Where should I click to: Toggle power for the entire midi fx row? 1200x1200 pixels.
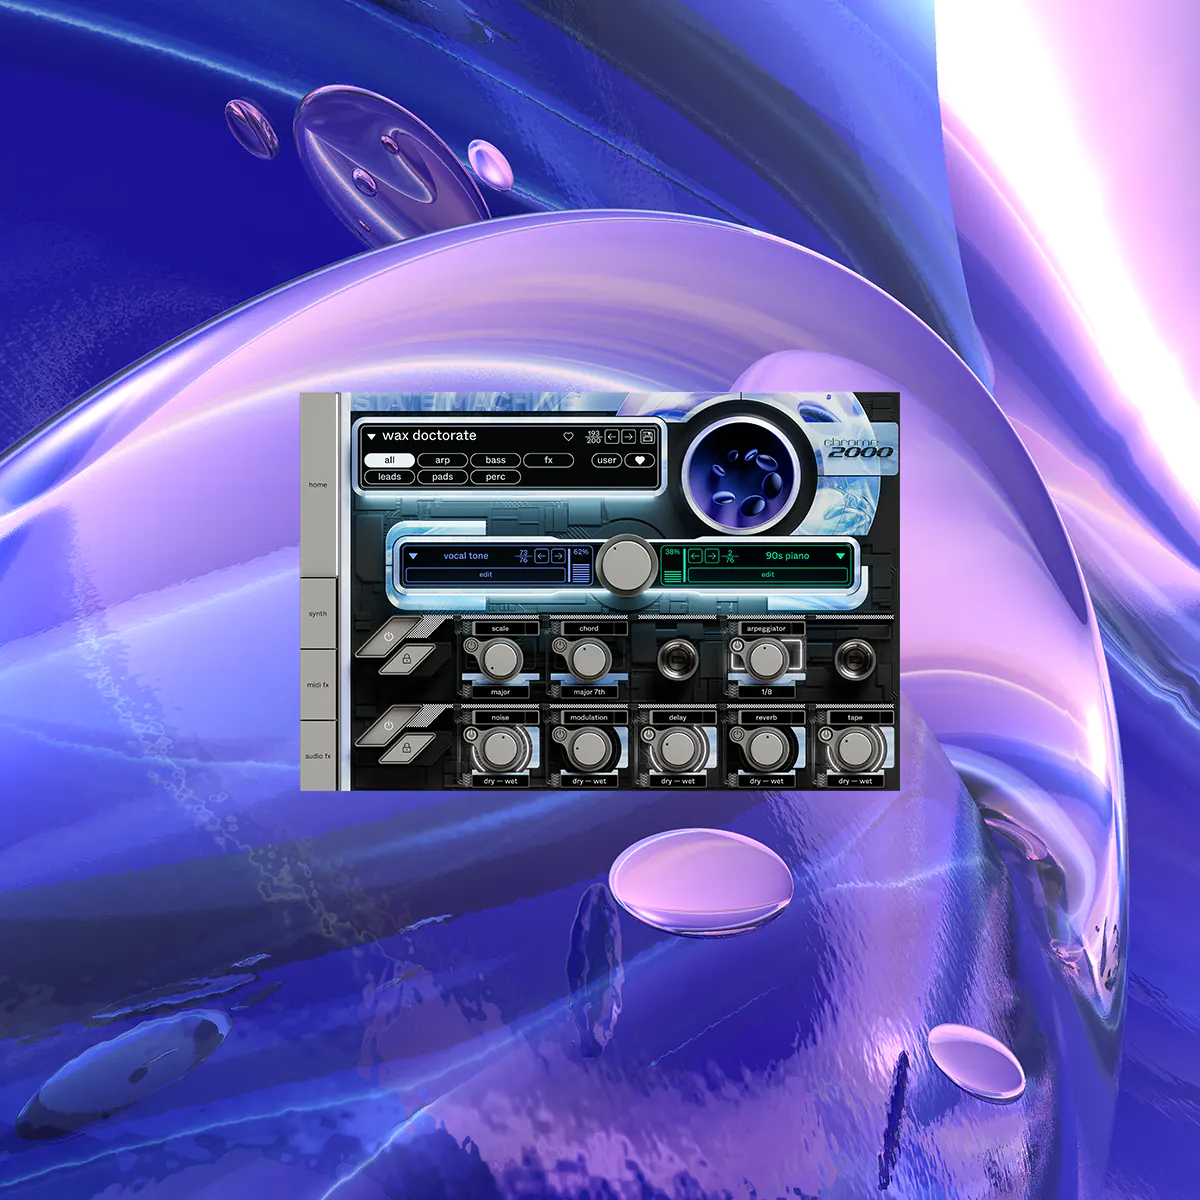point(389,636)
